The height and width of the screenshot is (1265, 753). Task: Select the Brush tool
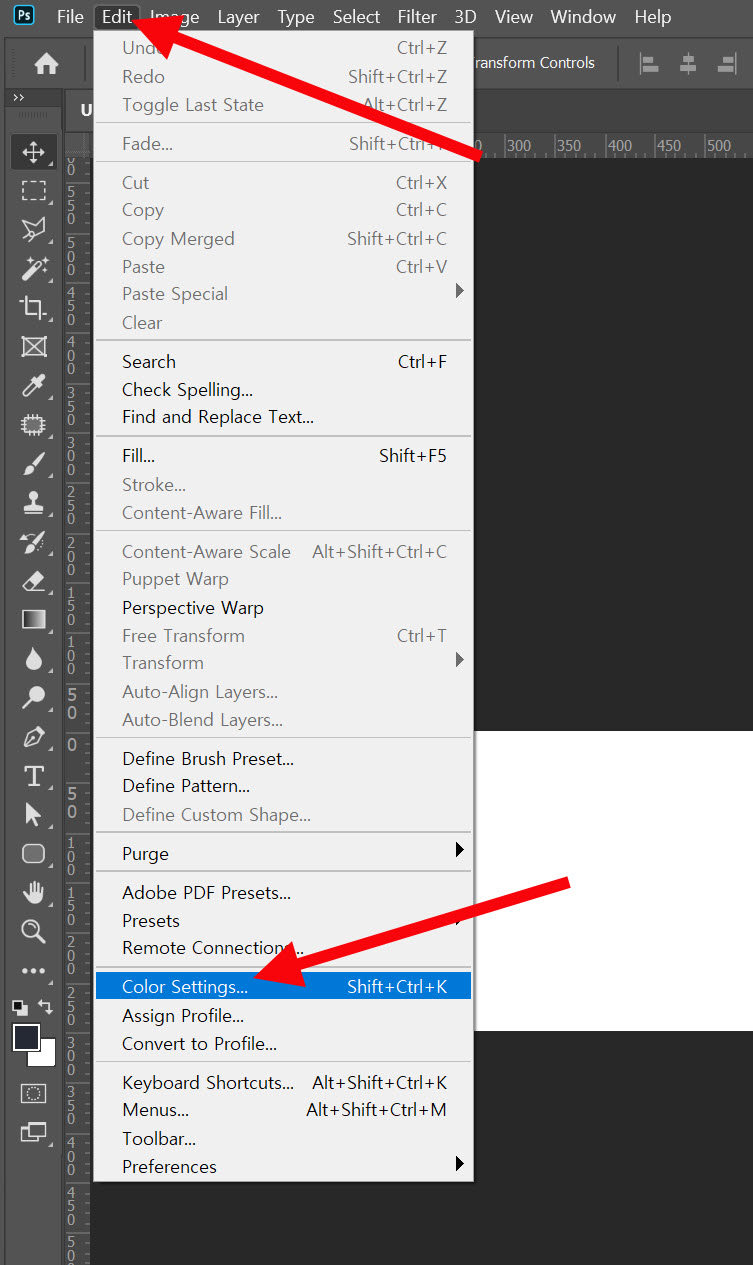34,464
